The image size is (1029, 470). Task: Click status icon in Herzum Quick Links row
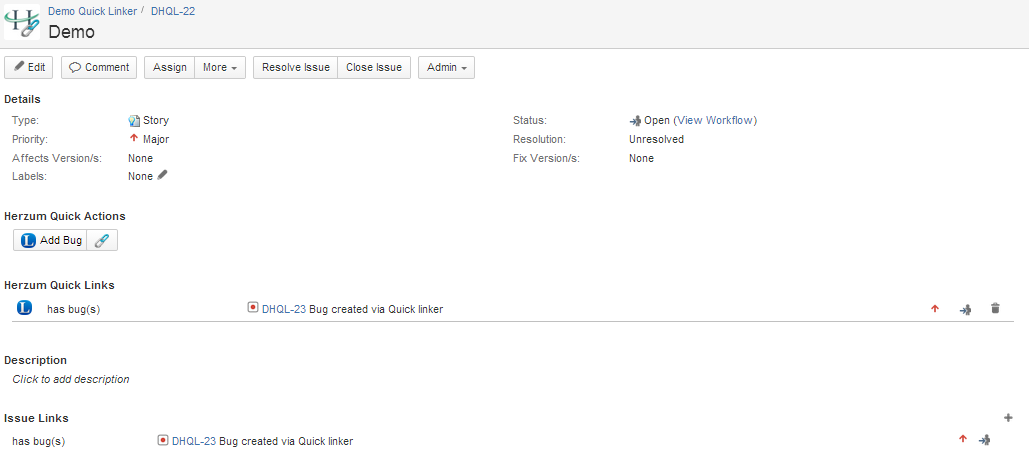tap(965, 309)
